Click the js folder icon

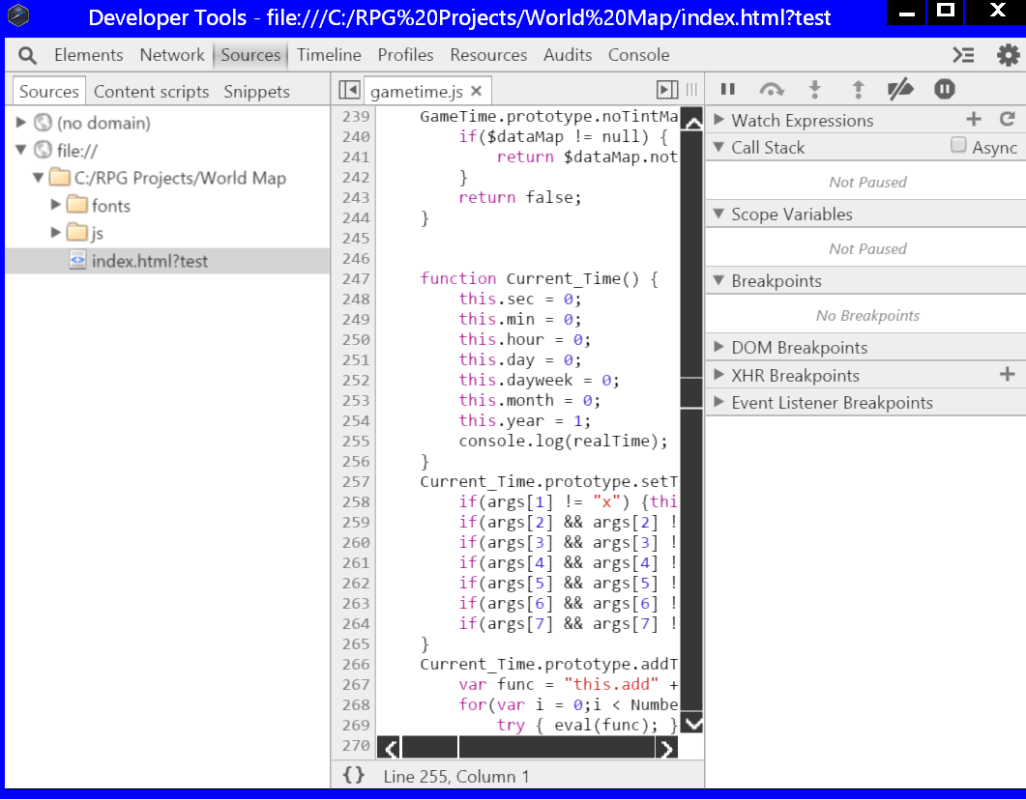[x=77, y=232]
